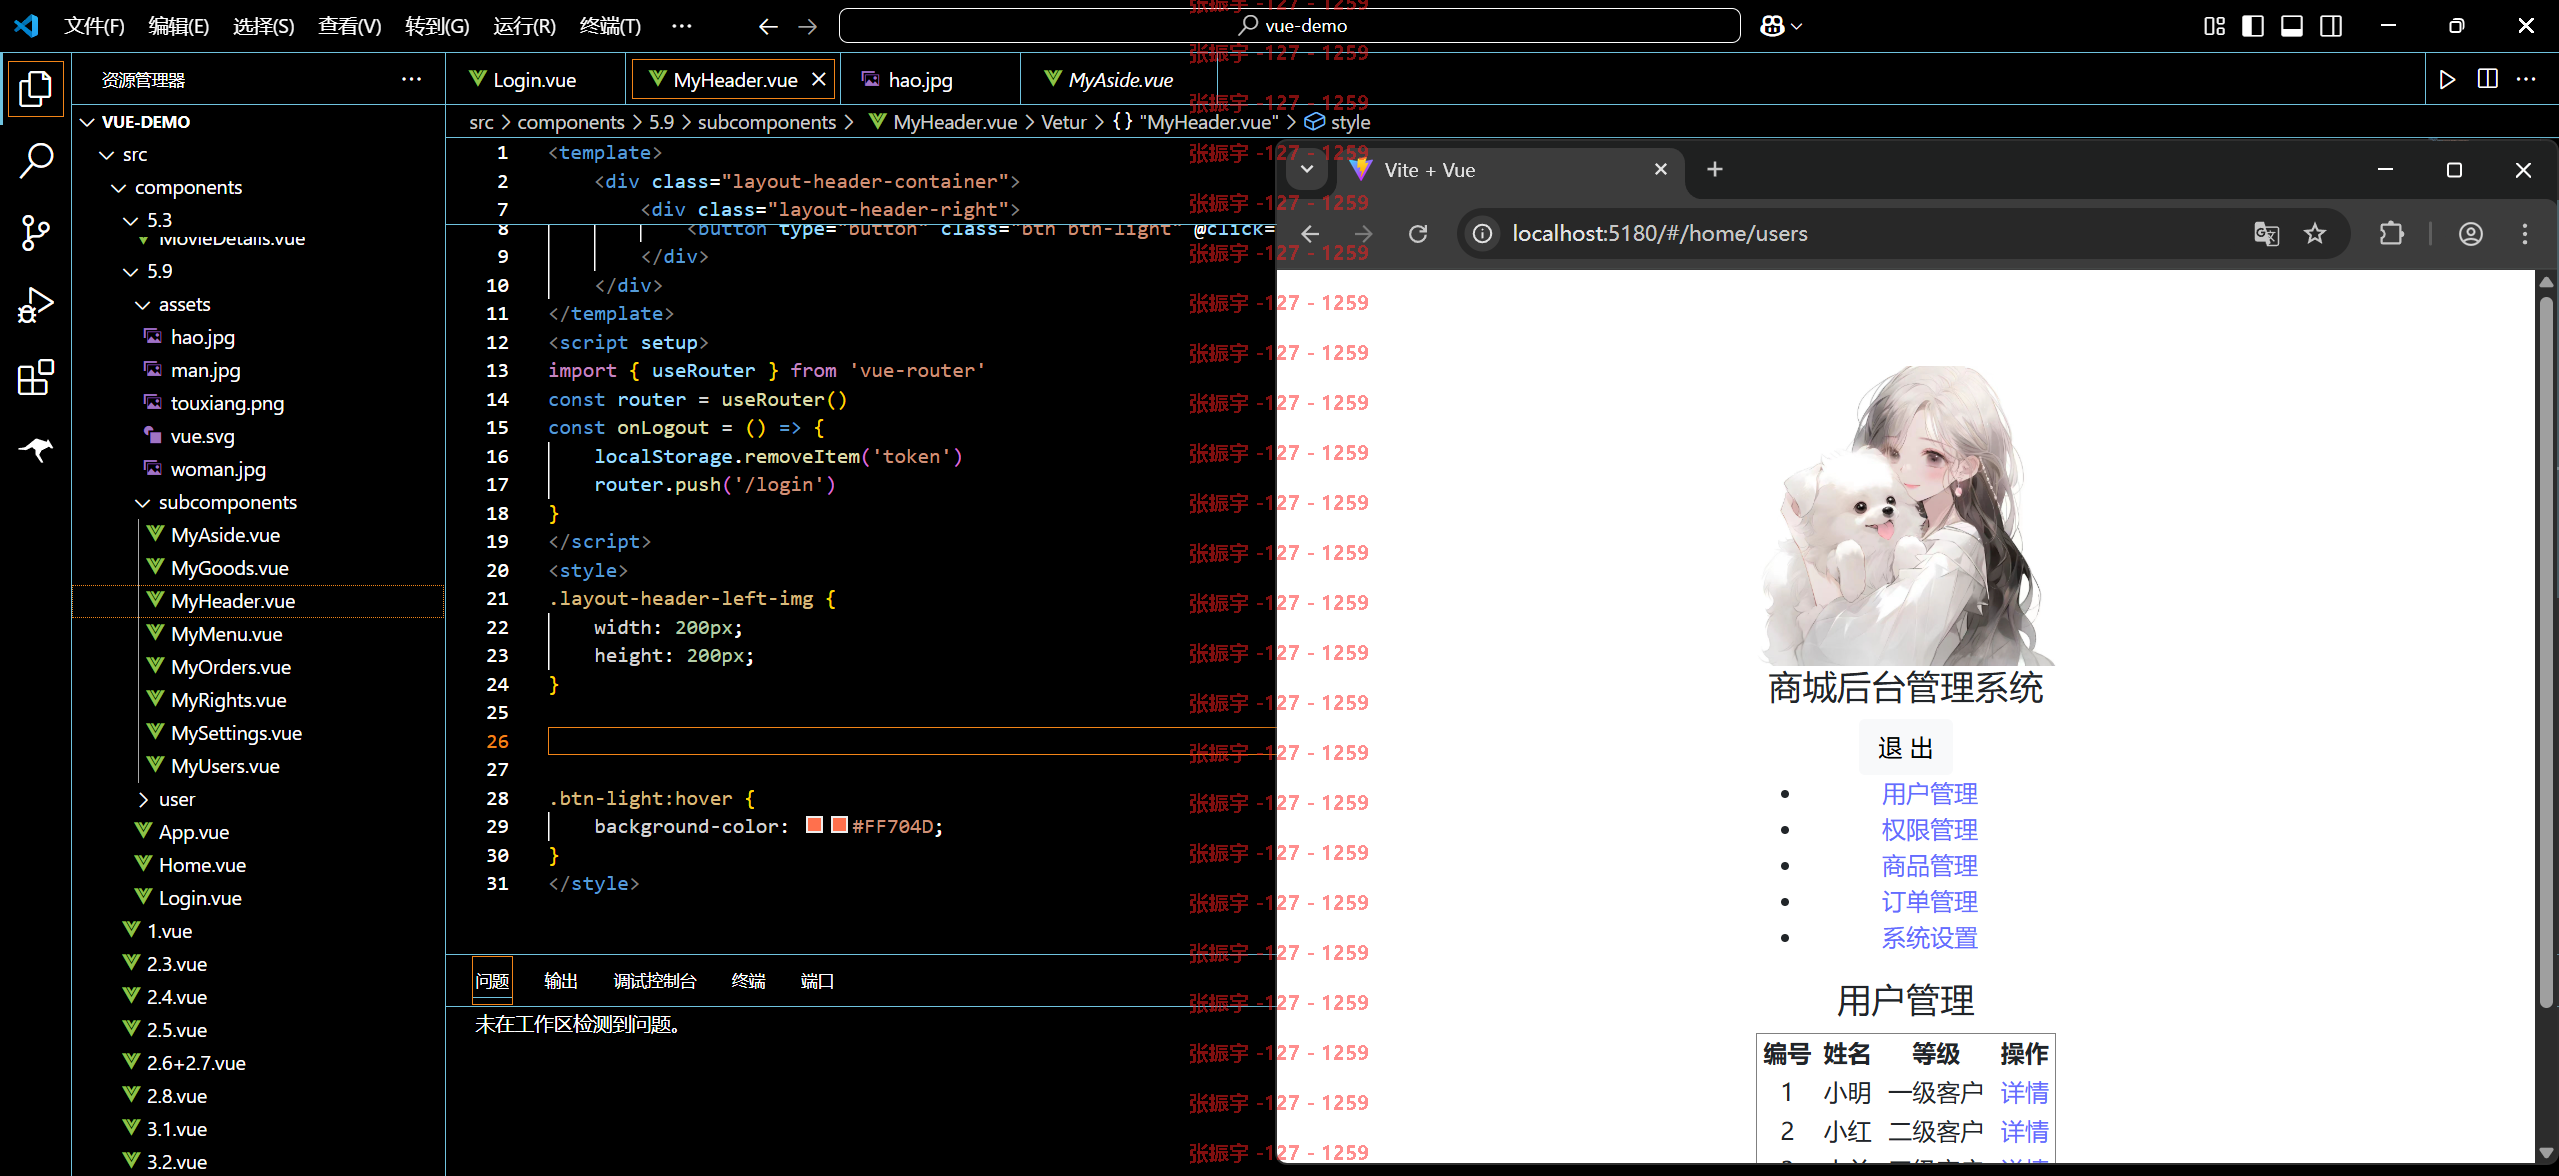This screenshot has height=1176, width=2559.
Task: Open the 用户管理 link
Action: pos(1929,794)
